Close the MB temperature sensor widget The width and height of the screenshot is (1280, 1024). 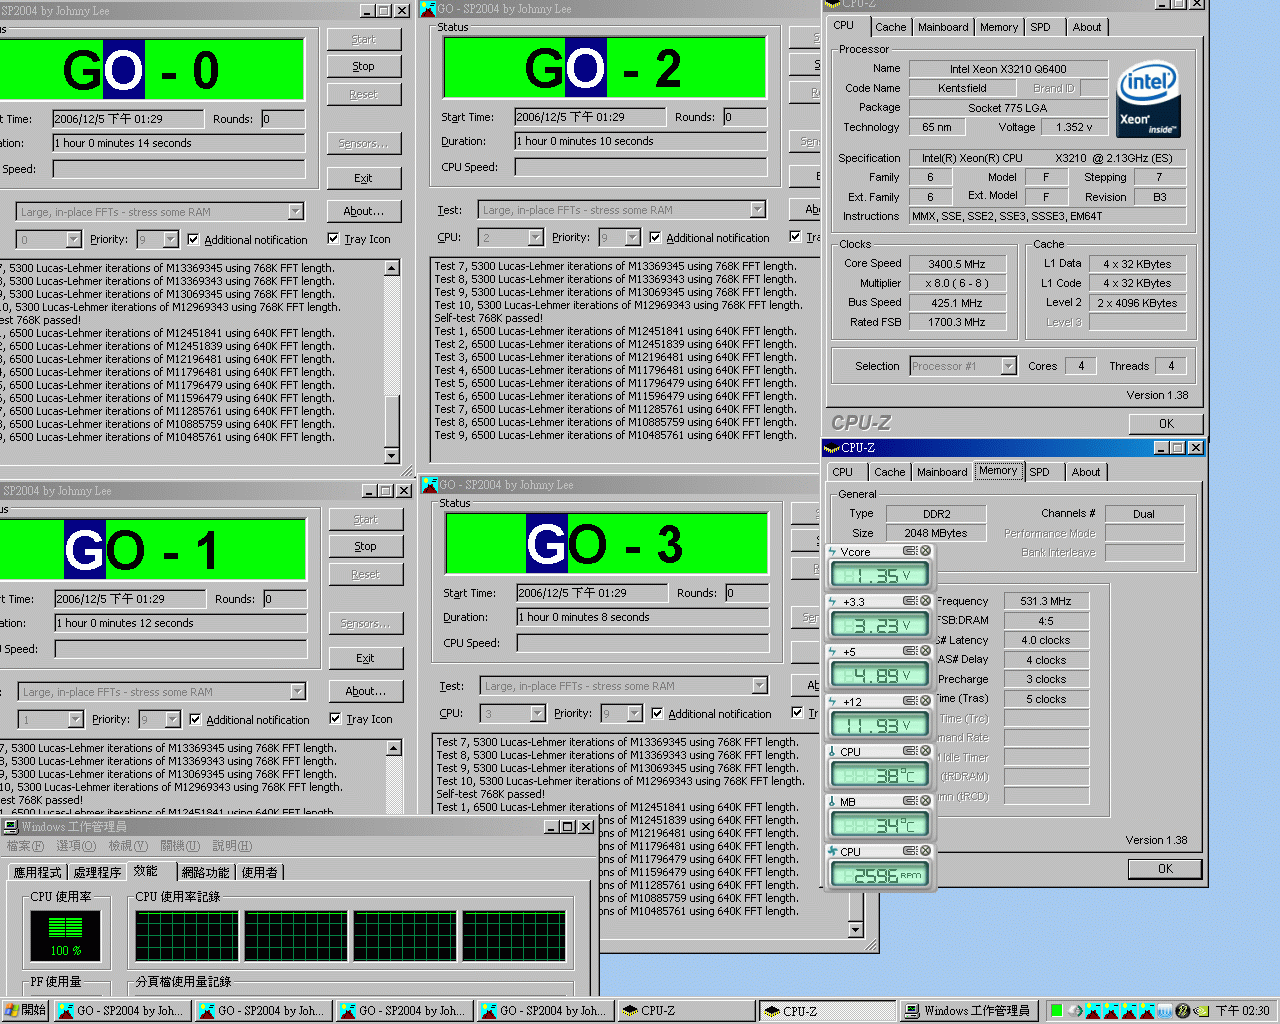tap(926, 801)
